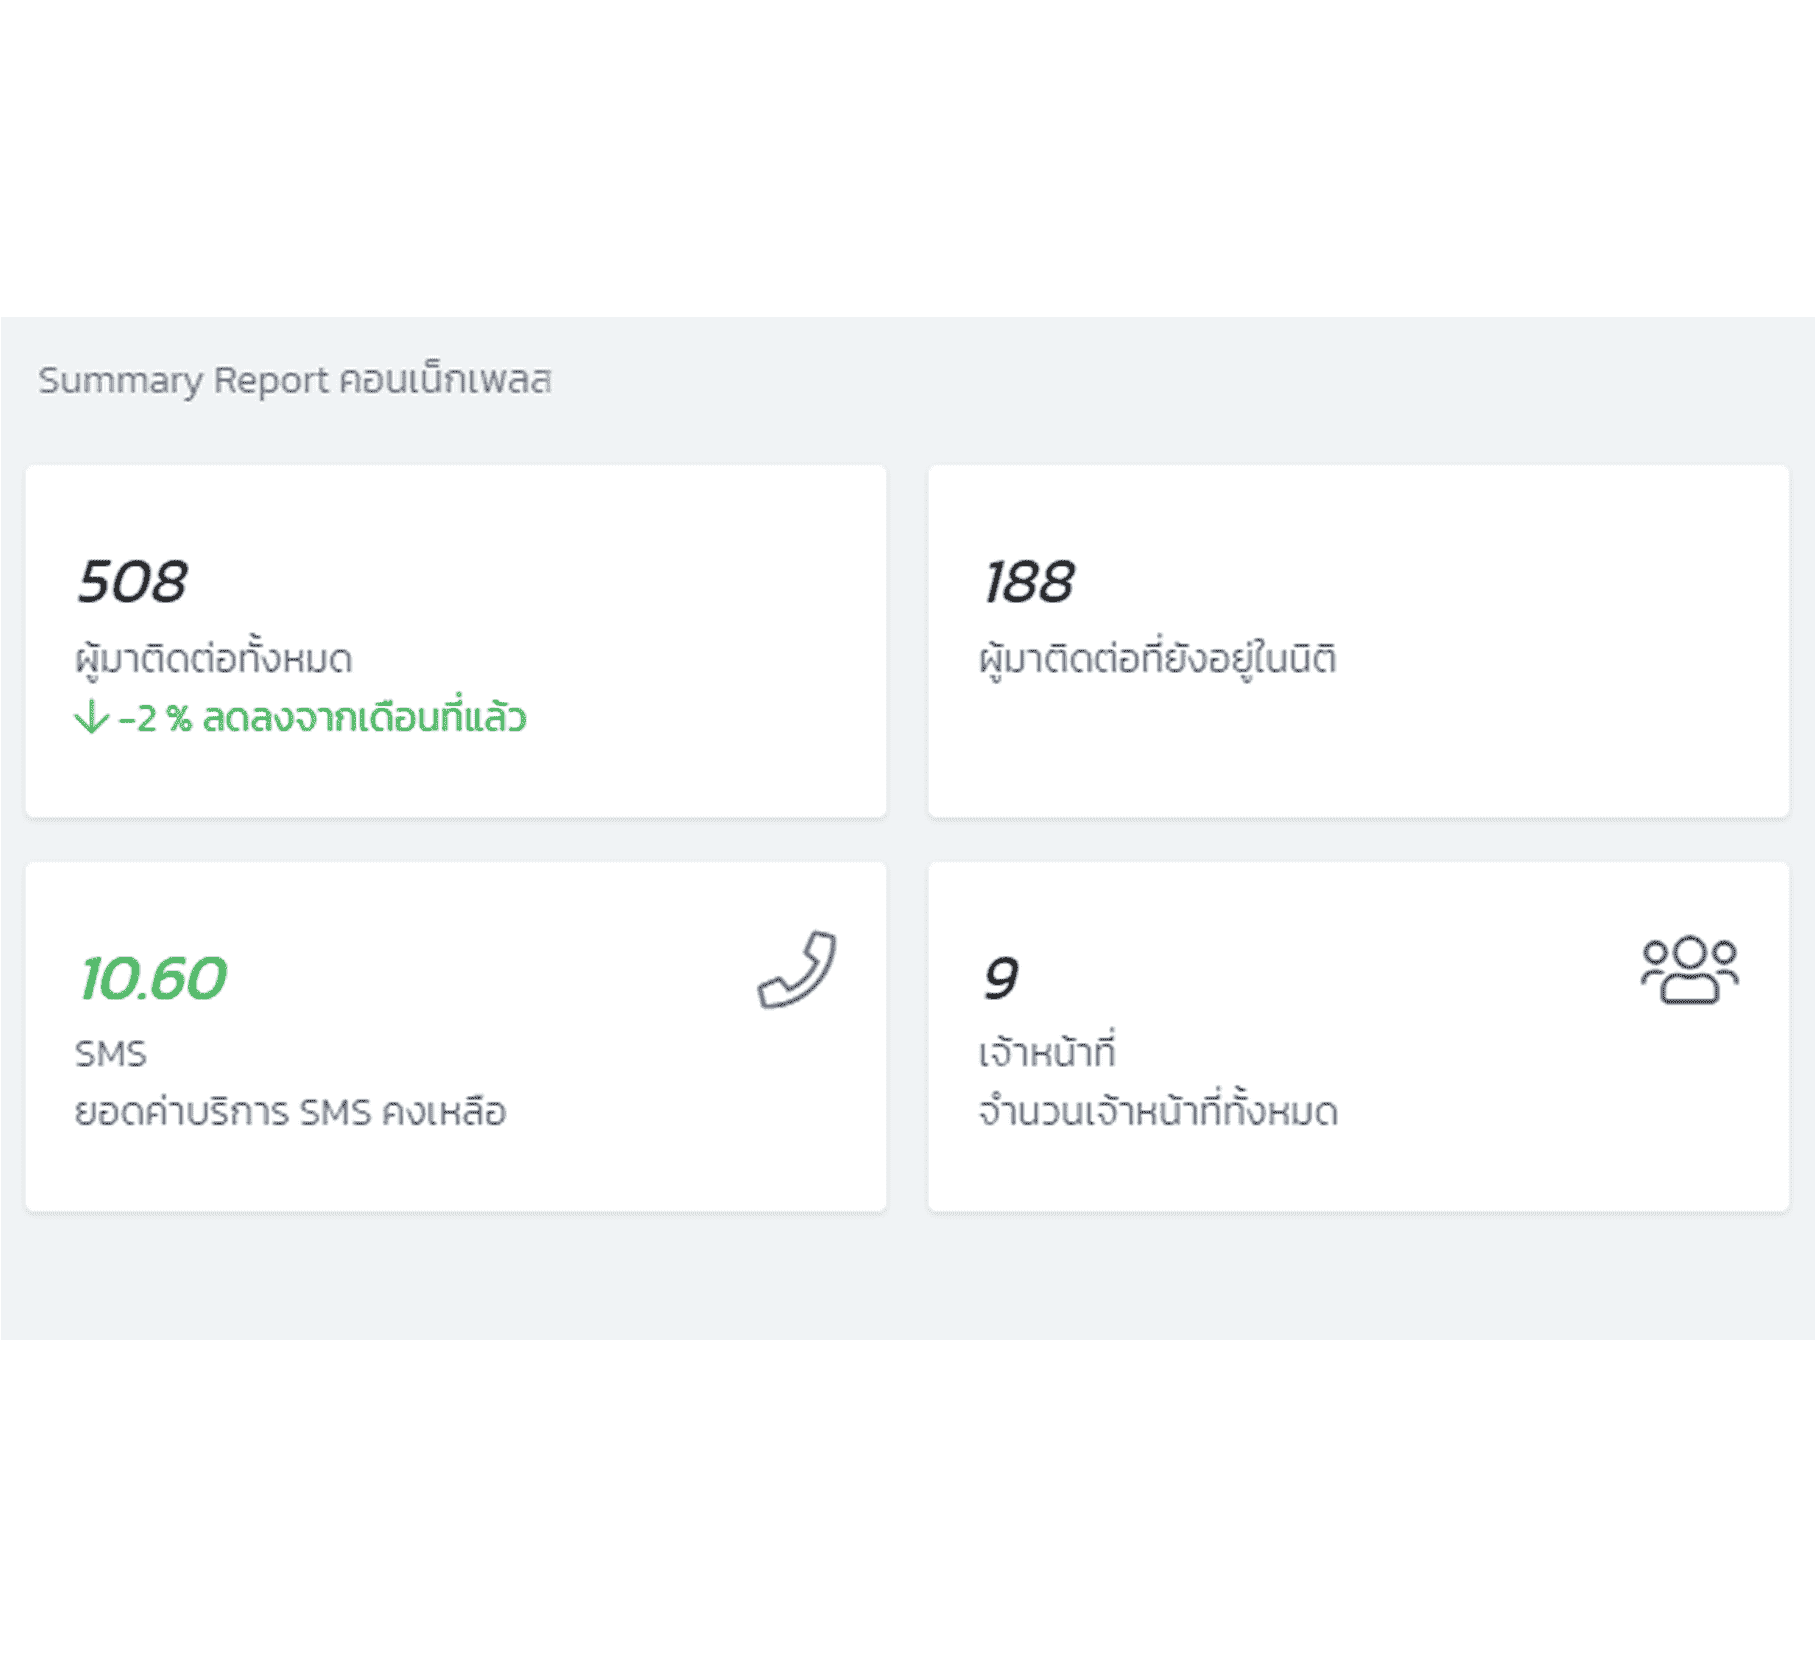Click the -2 % percentage value
Viewport: 1815px width, 1654px height.
155,718
